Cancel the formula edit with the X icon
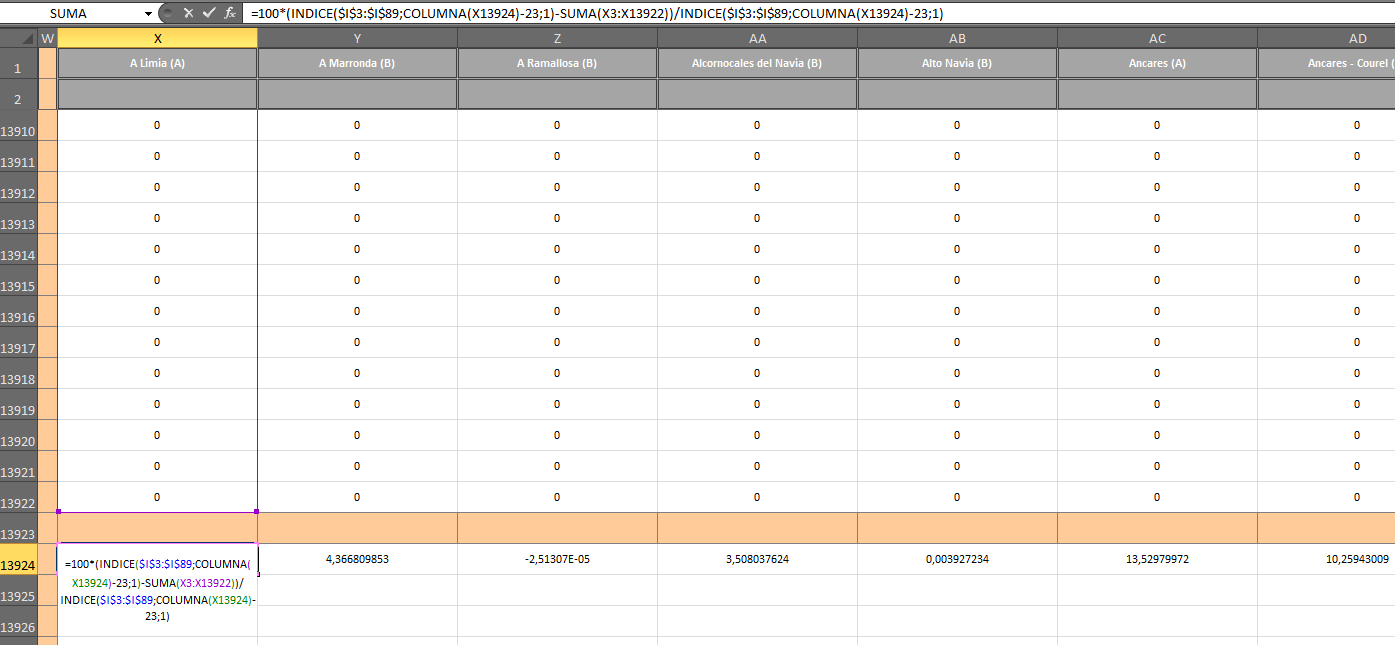Viewport: 1395px width, 645px height. click(188, 13)
